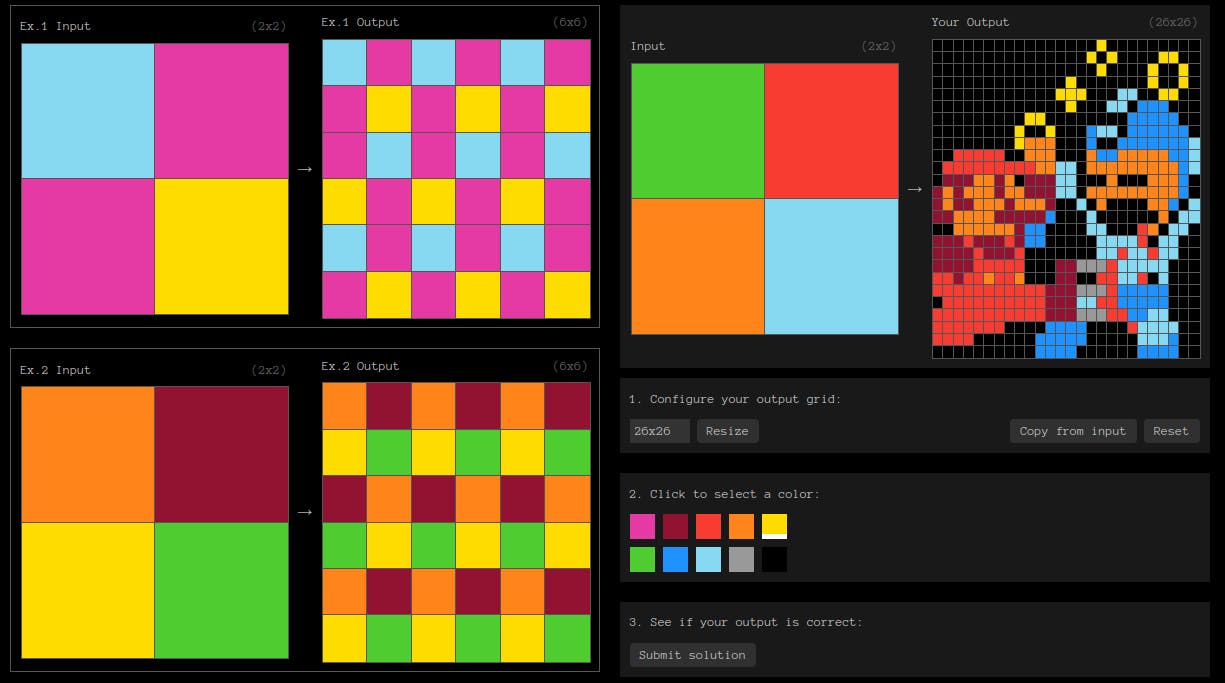This screenshot has width=1225, height=683.
Task: Pick the green swatch in the palette
Action: click(642, 559)
